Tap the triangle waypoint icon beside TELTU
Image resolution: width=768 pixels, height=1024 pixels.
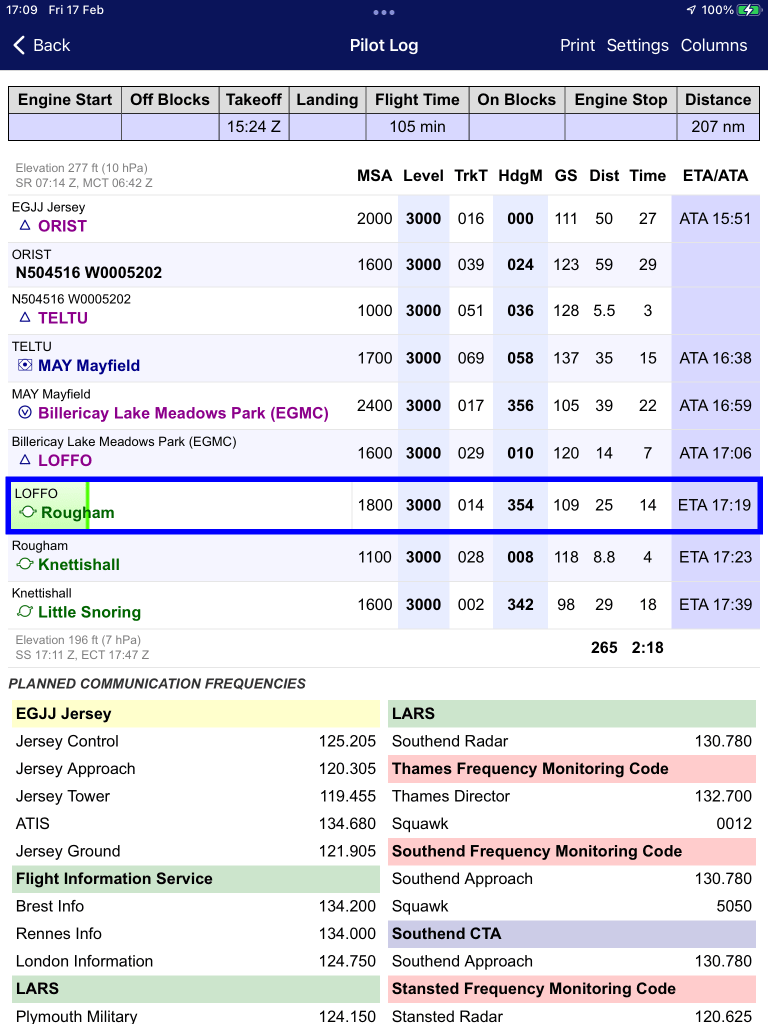point(25,318)
